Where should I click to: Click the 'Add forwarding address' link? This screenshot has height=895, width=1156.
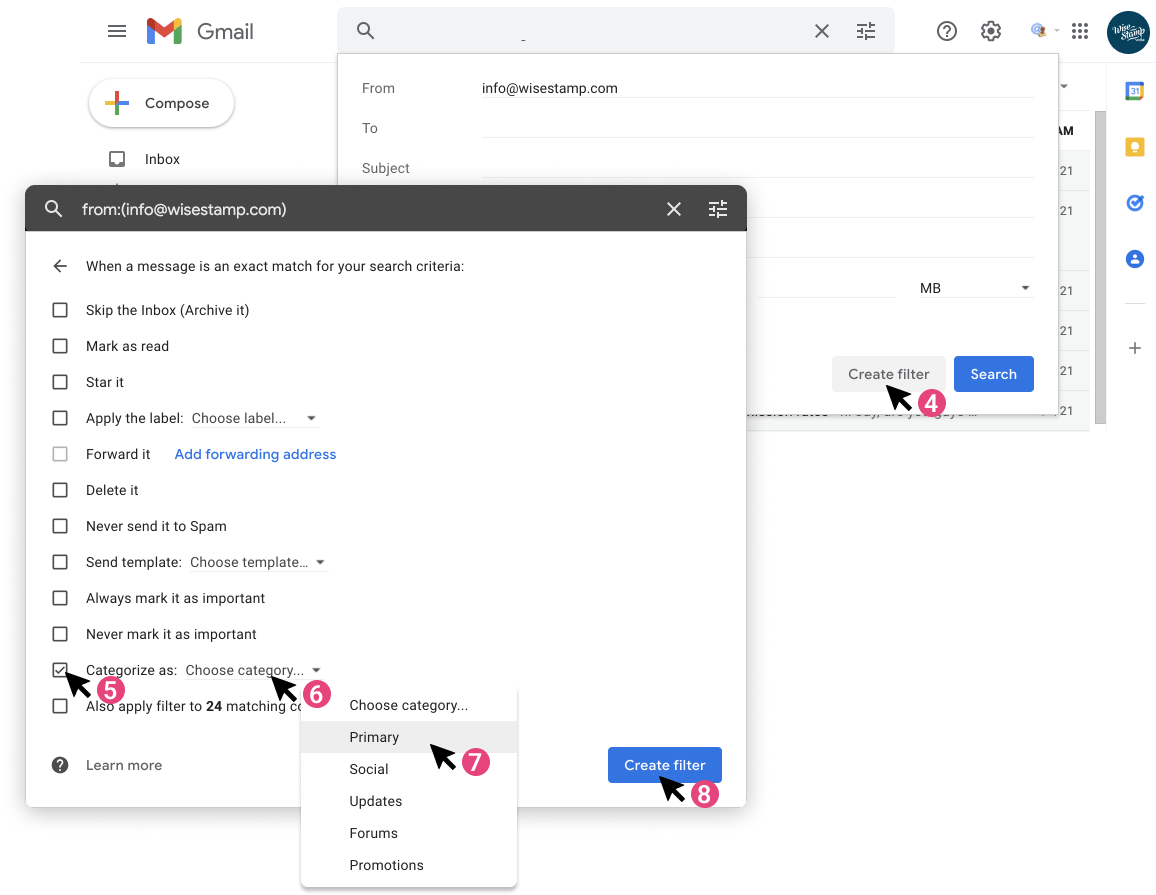point(255,454)
